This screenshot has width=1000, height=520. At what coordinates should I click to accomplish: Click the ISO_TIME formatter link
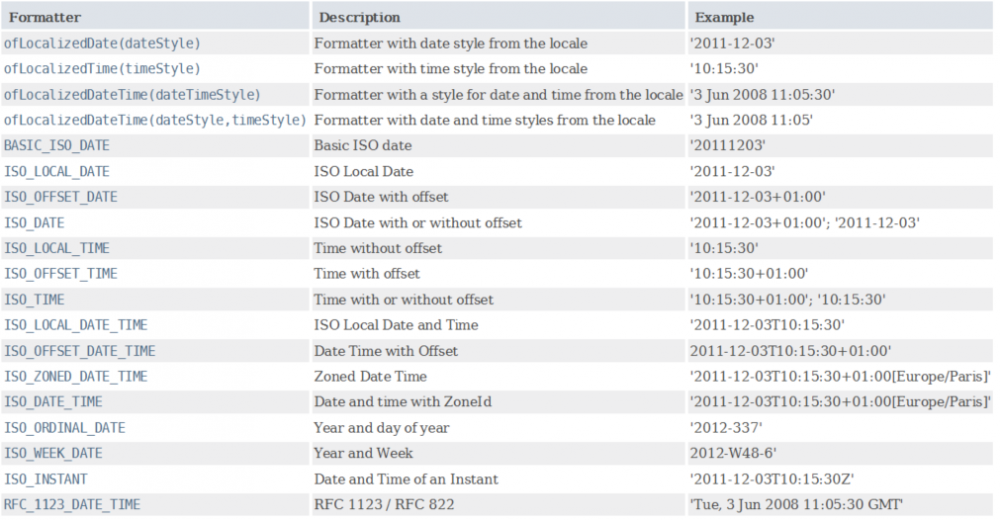pos(34,300)
